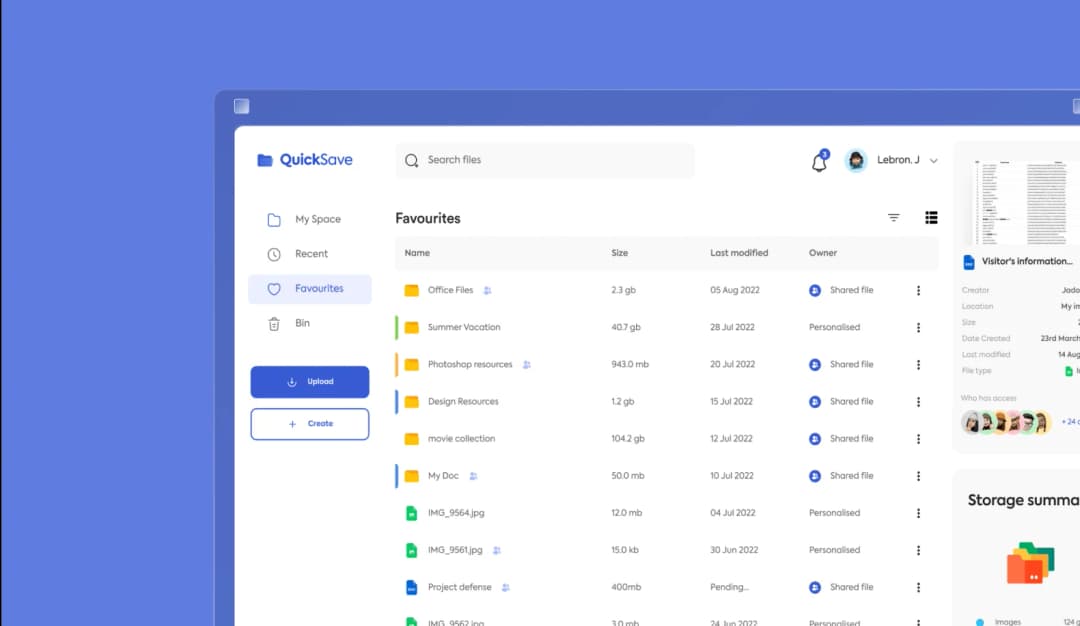Click the folders illustration under Storage summary
This screenshot has width=1080, height=626.
[x=1030, y=562]
